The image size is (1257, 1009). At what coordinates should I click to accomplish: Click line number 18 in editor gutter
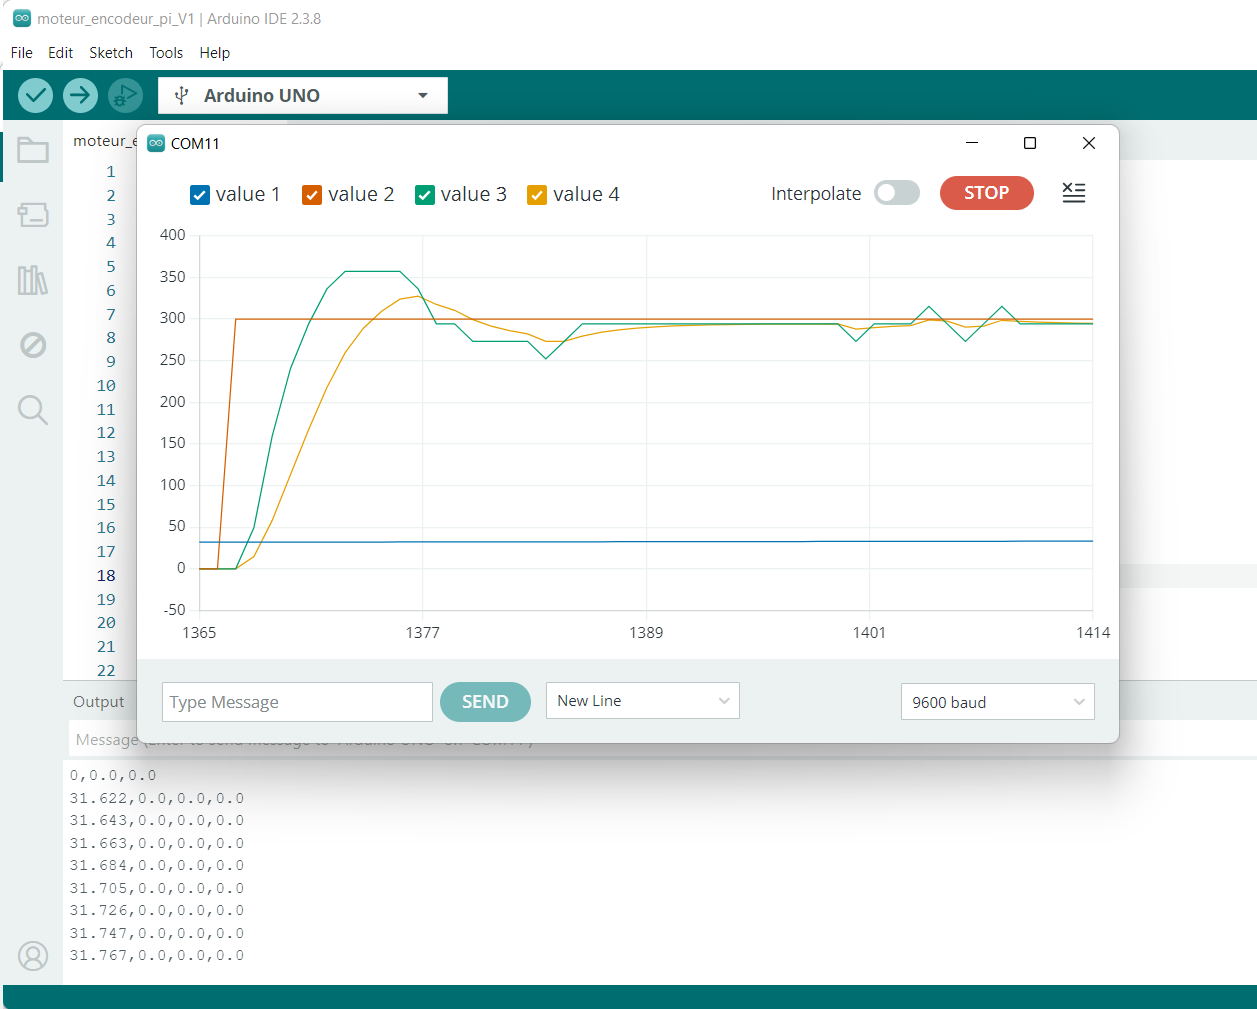tap(106, 576)
